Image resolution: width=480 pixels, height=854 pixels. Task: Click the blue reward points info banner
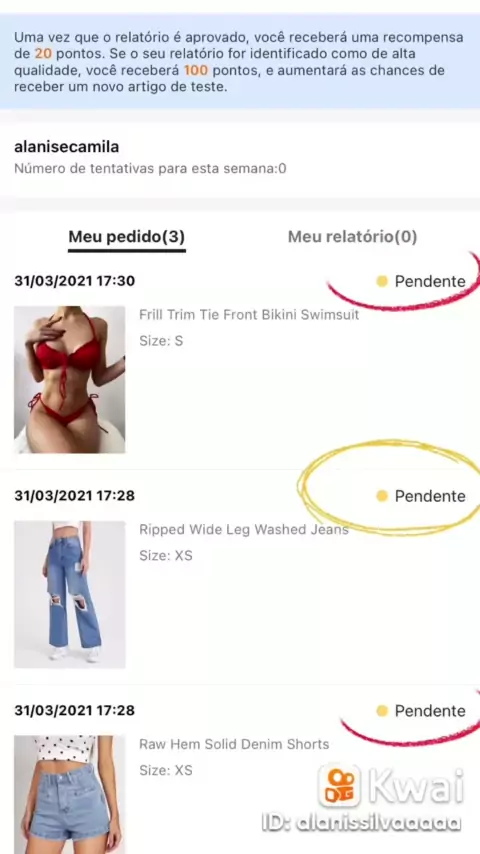pyautogui.click(x=240, y=61)
